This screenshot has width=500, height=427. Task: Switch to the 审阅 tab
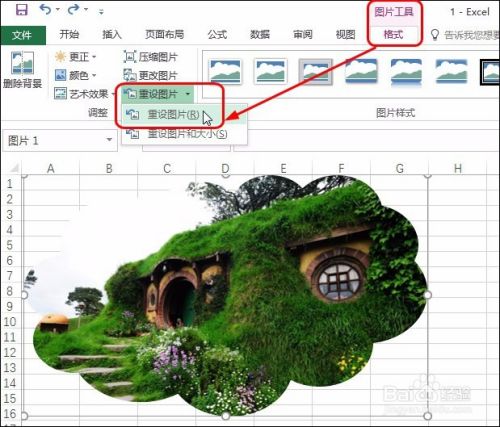(x=303, y=34)
